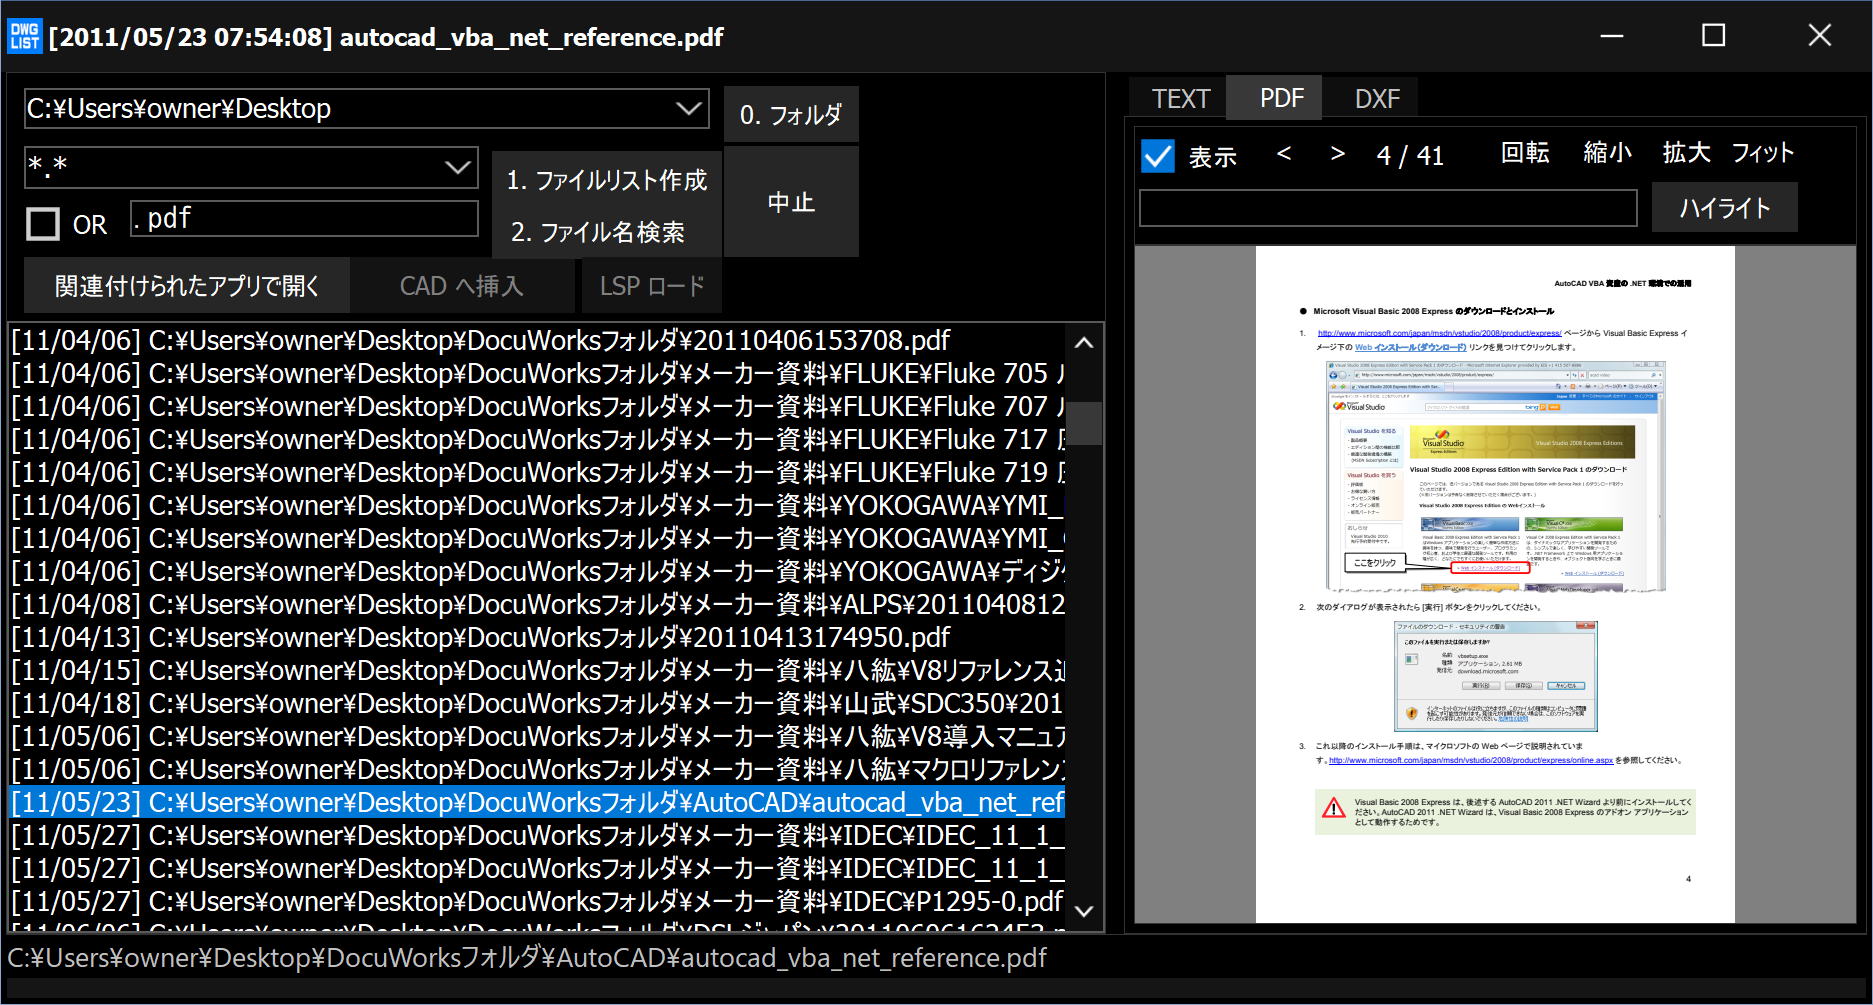Select the 20110413174950.pdf row
1873x1005 pixels.
[x=536, y=637]
